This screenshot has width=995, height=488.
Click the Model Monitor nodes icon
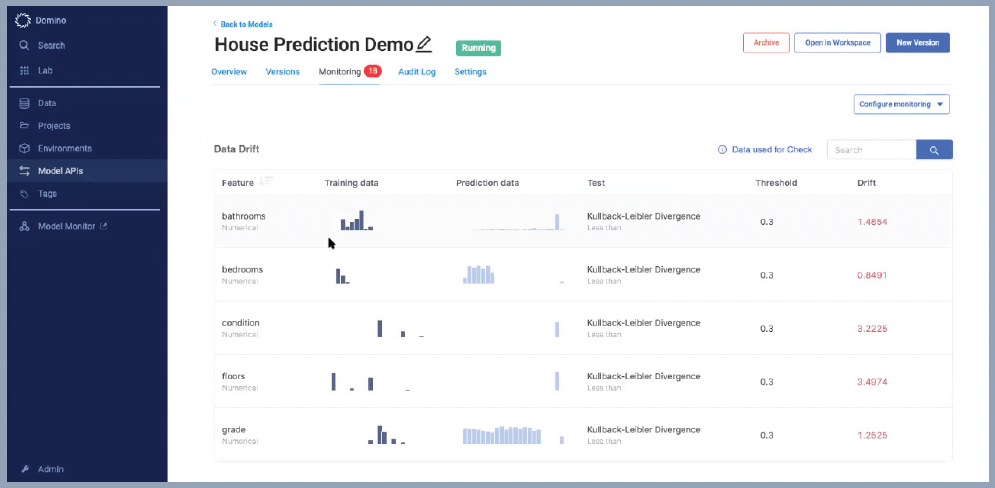24,227
